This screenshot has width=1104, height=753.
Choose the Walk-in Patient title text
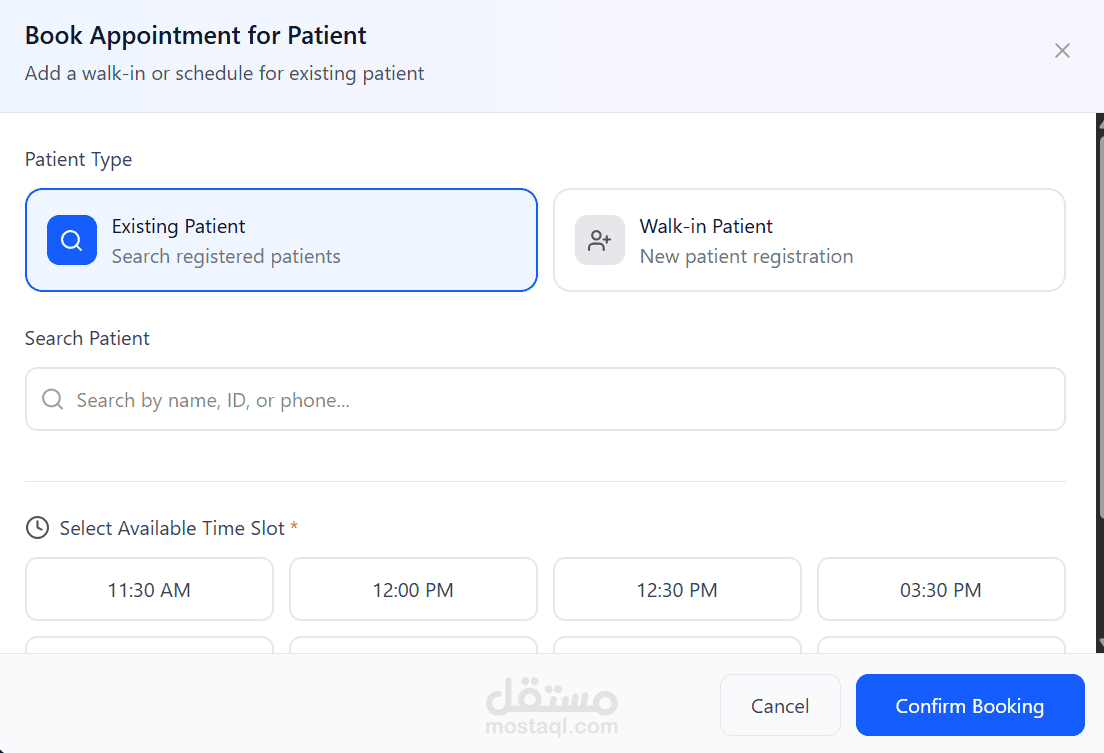[706, 226]
